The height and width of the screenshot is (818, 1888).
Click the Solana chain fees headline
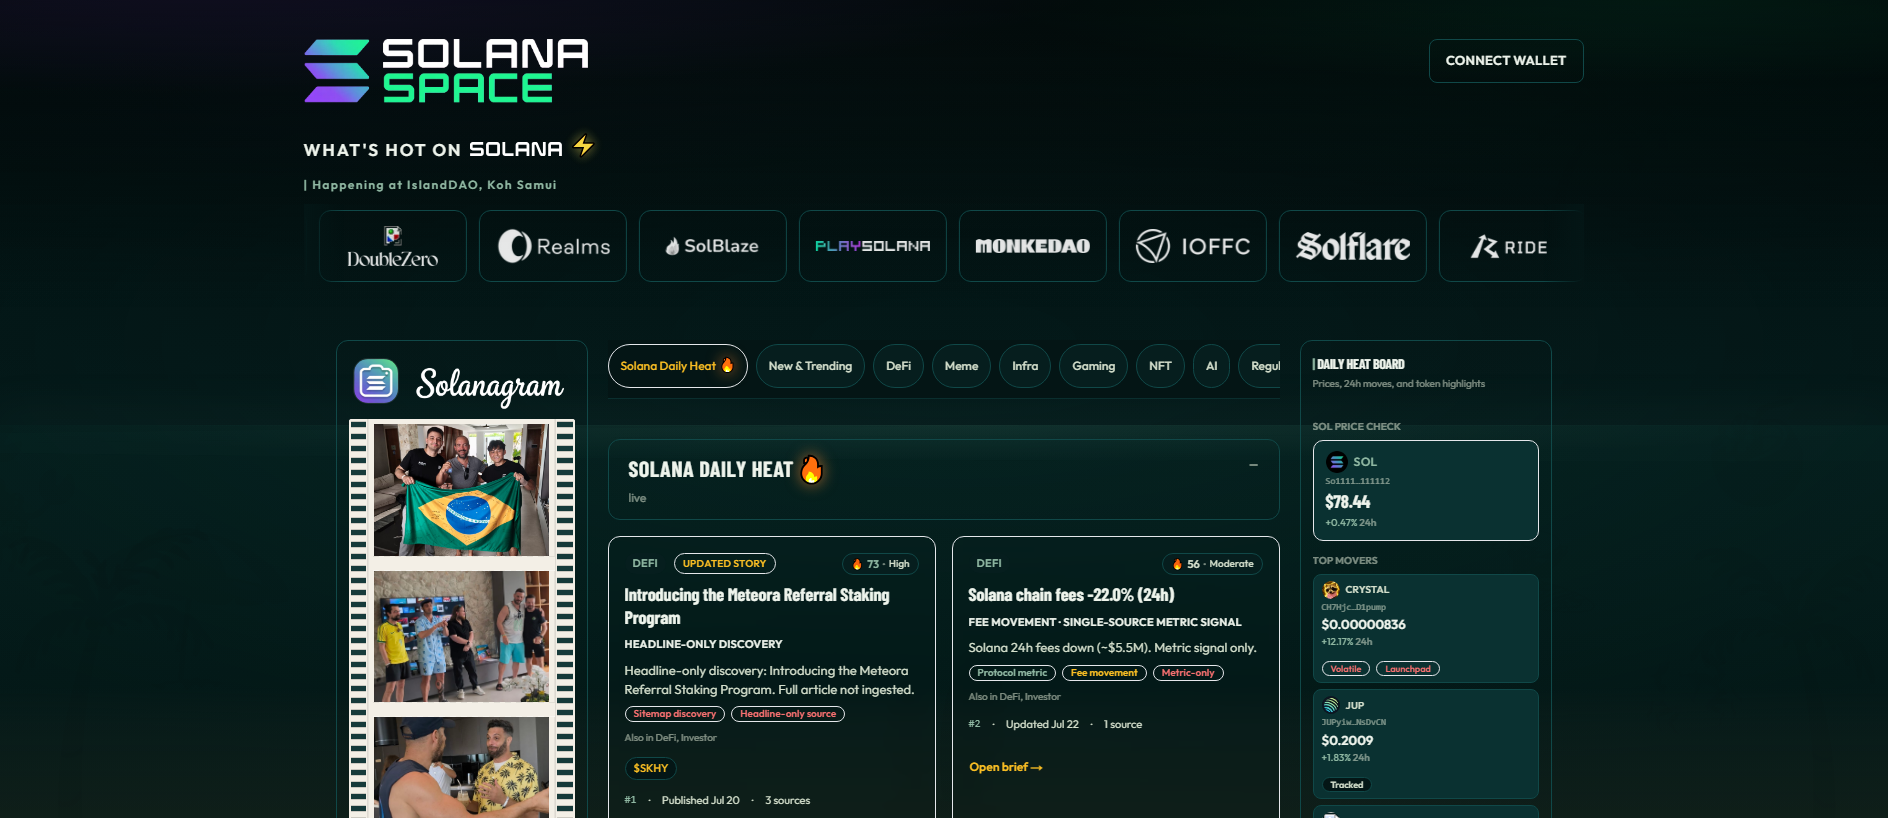(x=1071, y=595)
